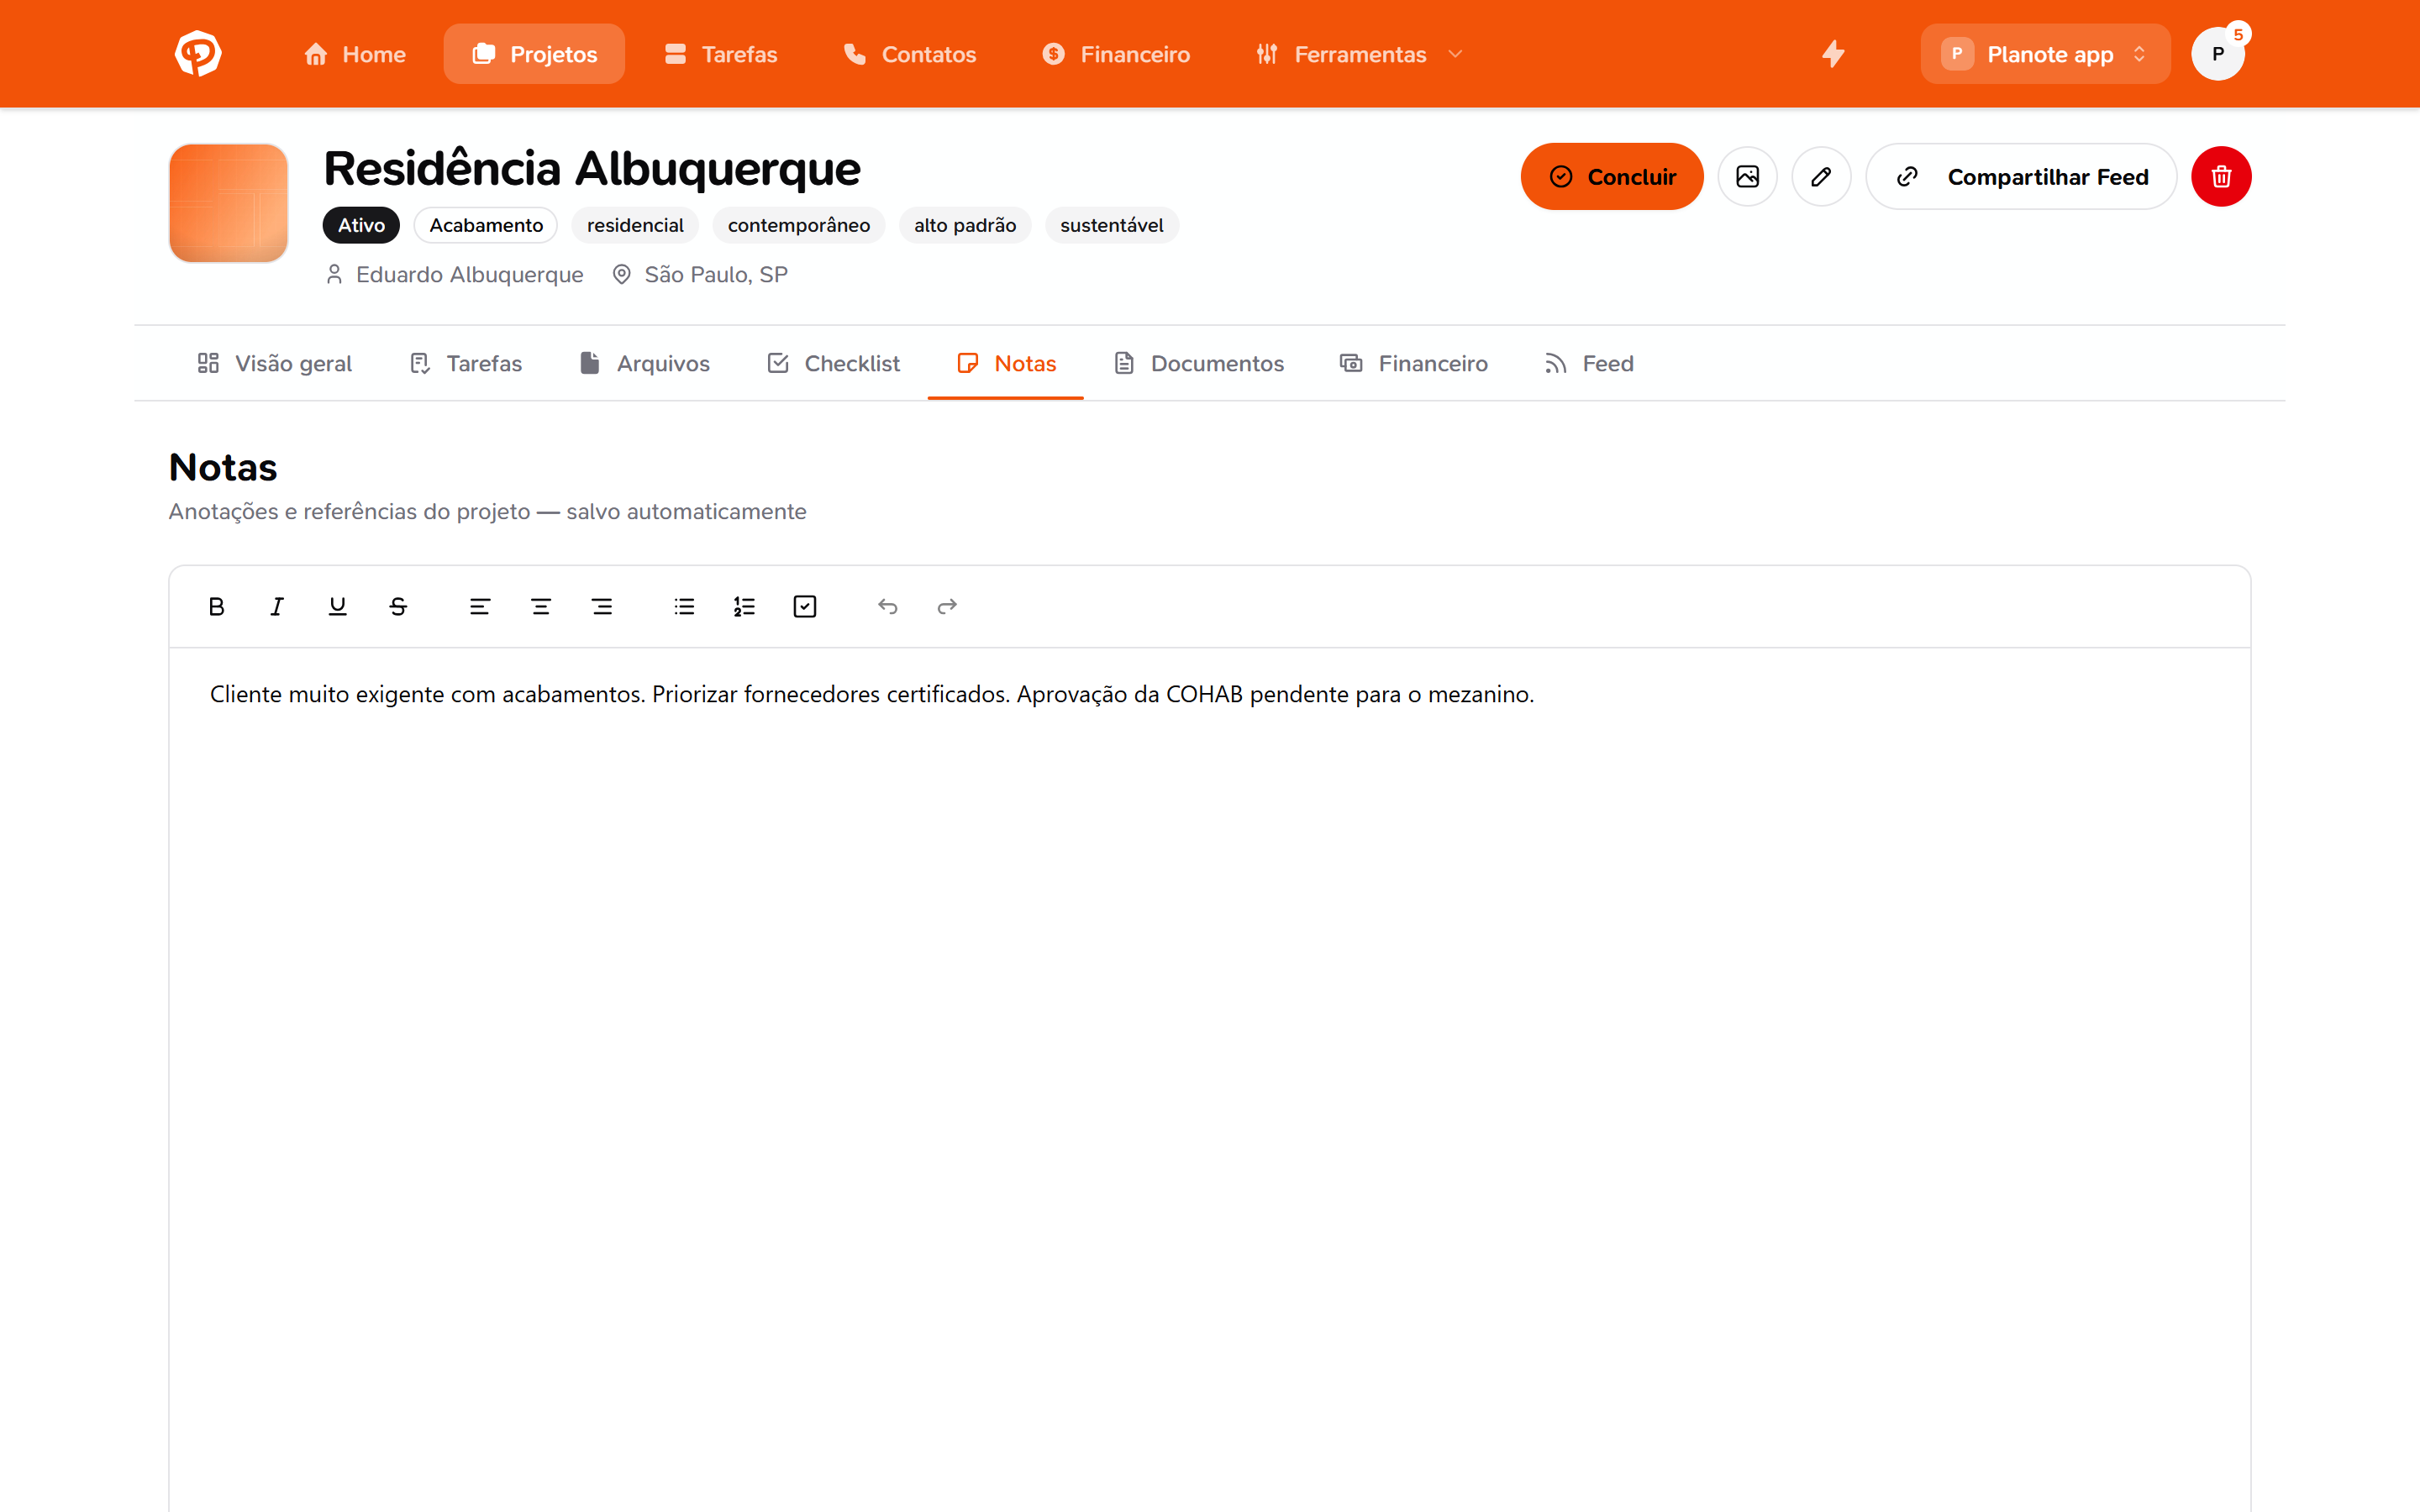Click the Ativo status badge
Image resolution: width=2420 pixels, height=1512 pixels.
pos(361,225)
